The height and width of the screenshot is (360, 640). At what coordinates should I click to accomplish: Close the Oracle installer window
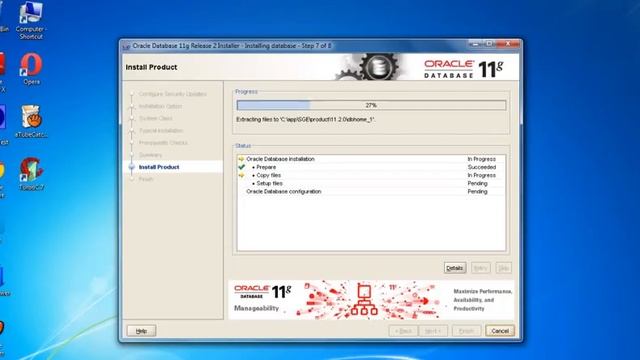508,44
